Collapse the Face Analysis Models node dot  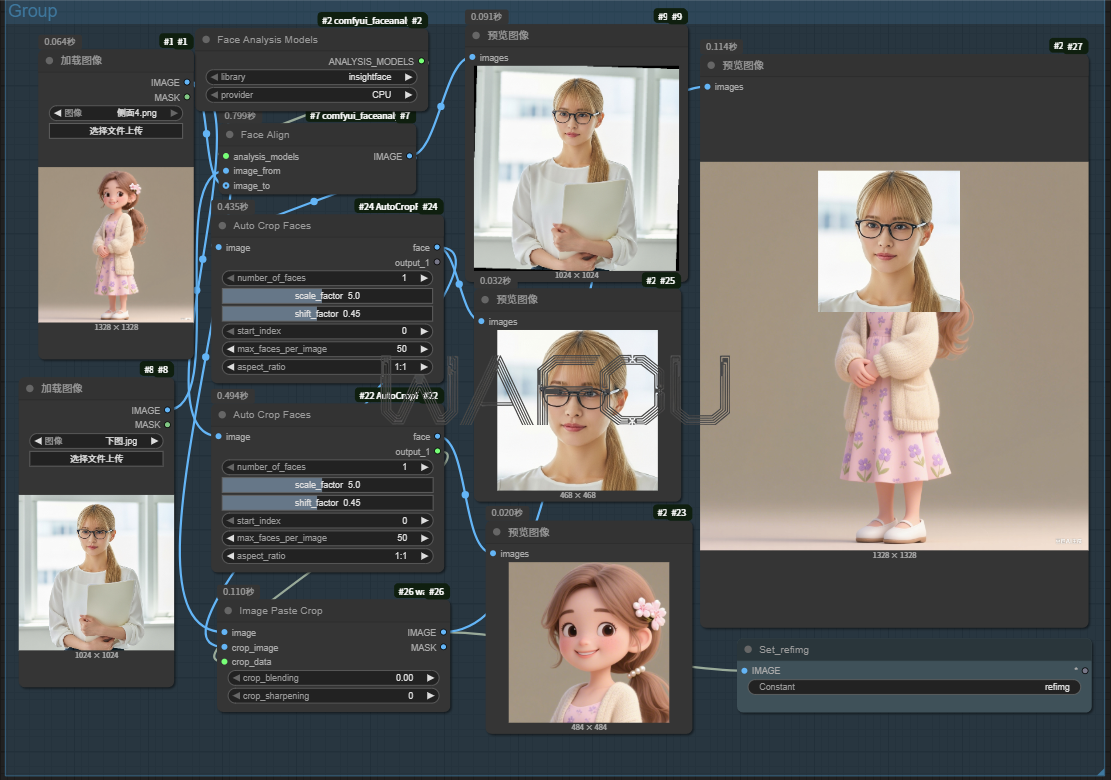206,40
